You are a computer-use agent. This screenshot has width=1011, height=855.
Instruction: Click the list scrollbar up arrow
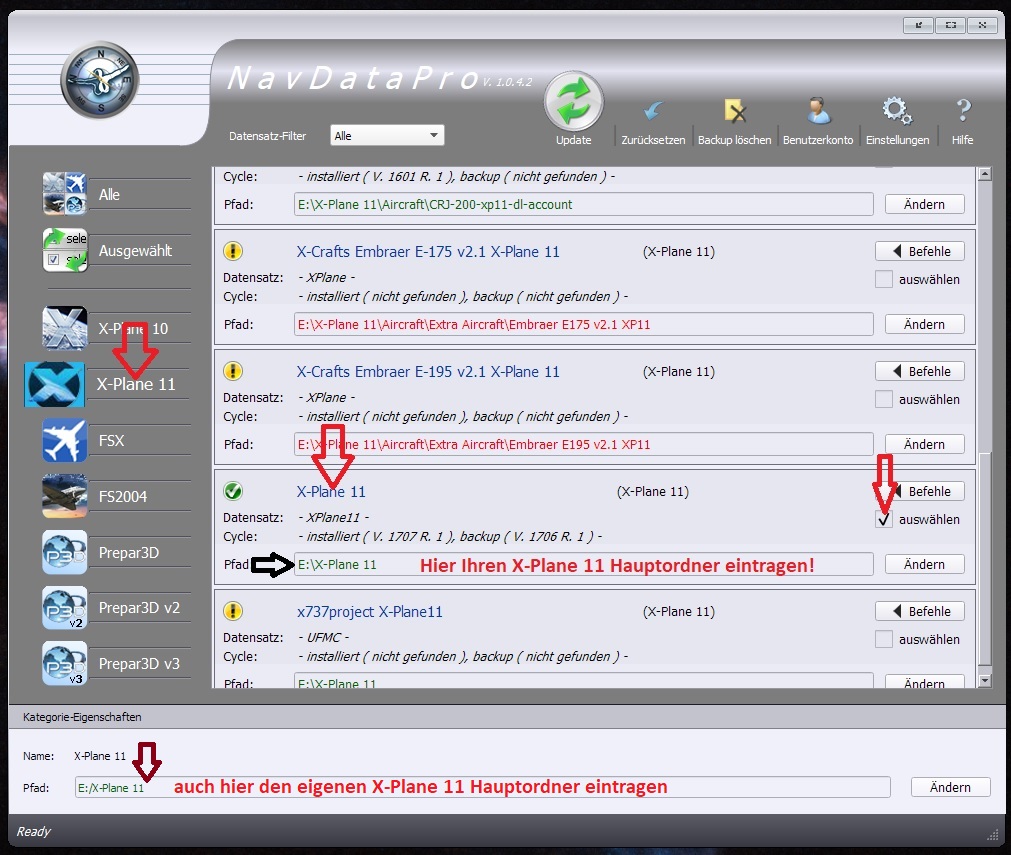click(985, 173)
